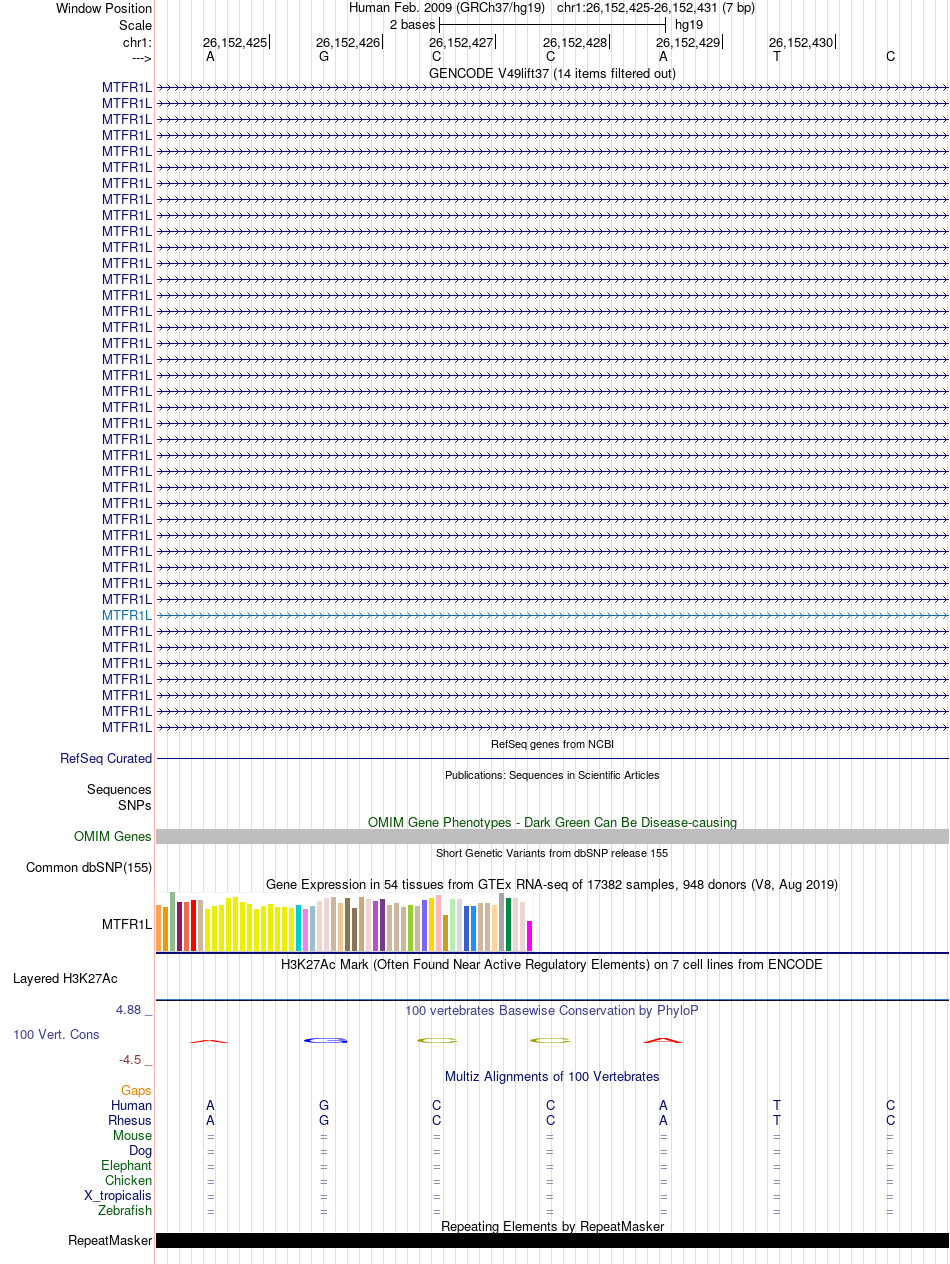This screenshot has width=950, height=1264.
Task: Click the GENCODE V49lift37 track title
Action: [552, 74]
